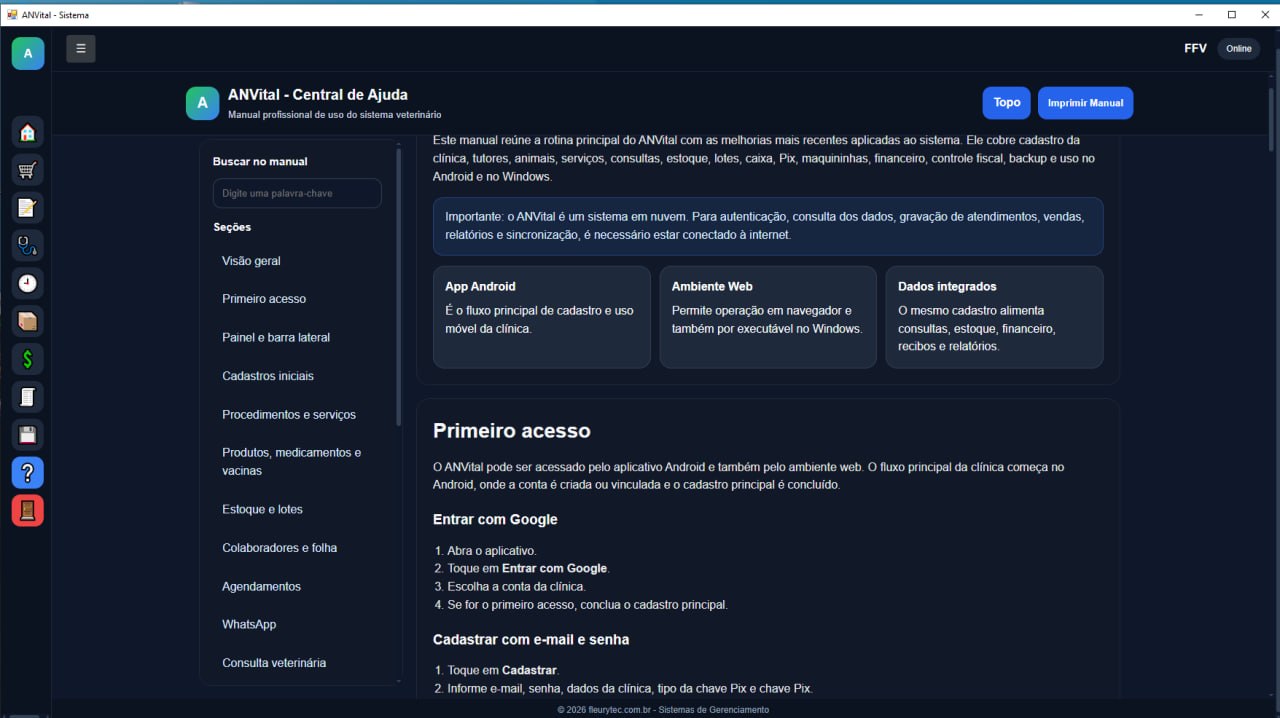
Task: Click the fleurytec.com.br footer text
Action: pyautogui.click(x=663, y=710)
